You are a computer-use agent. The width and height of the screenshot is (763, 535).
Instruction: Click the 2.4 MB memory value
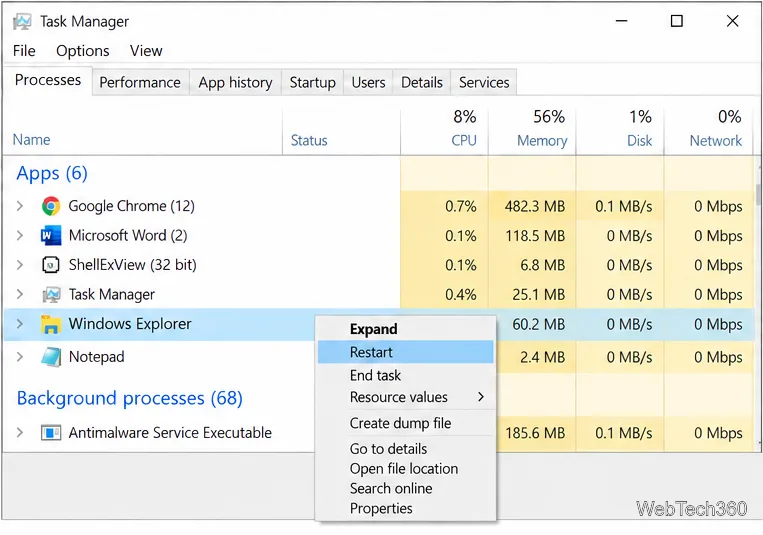(x=542, y=357)
